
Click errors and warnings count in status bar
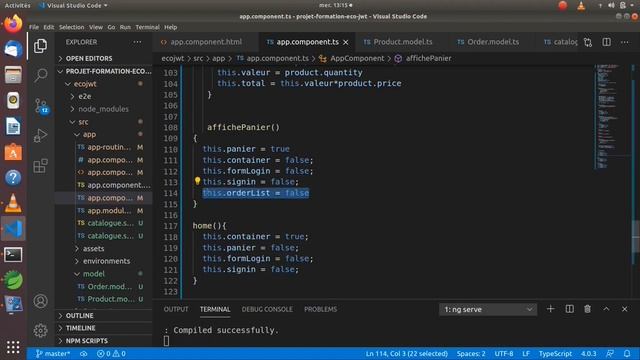coord(111,353)
